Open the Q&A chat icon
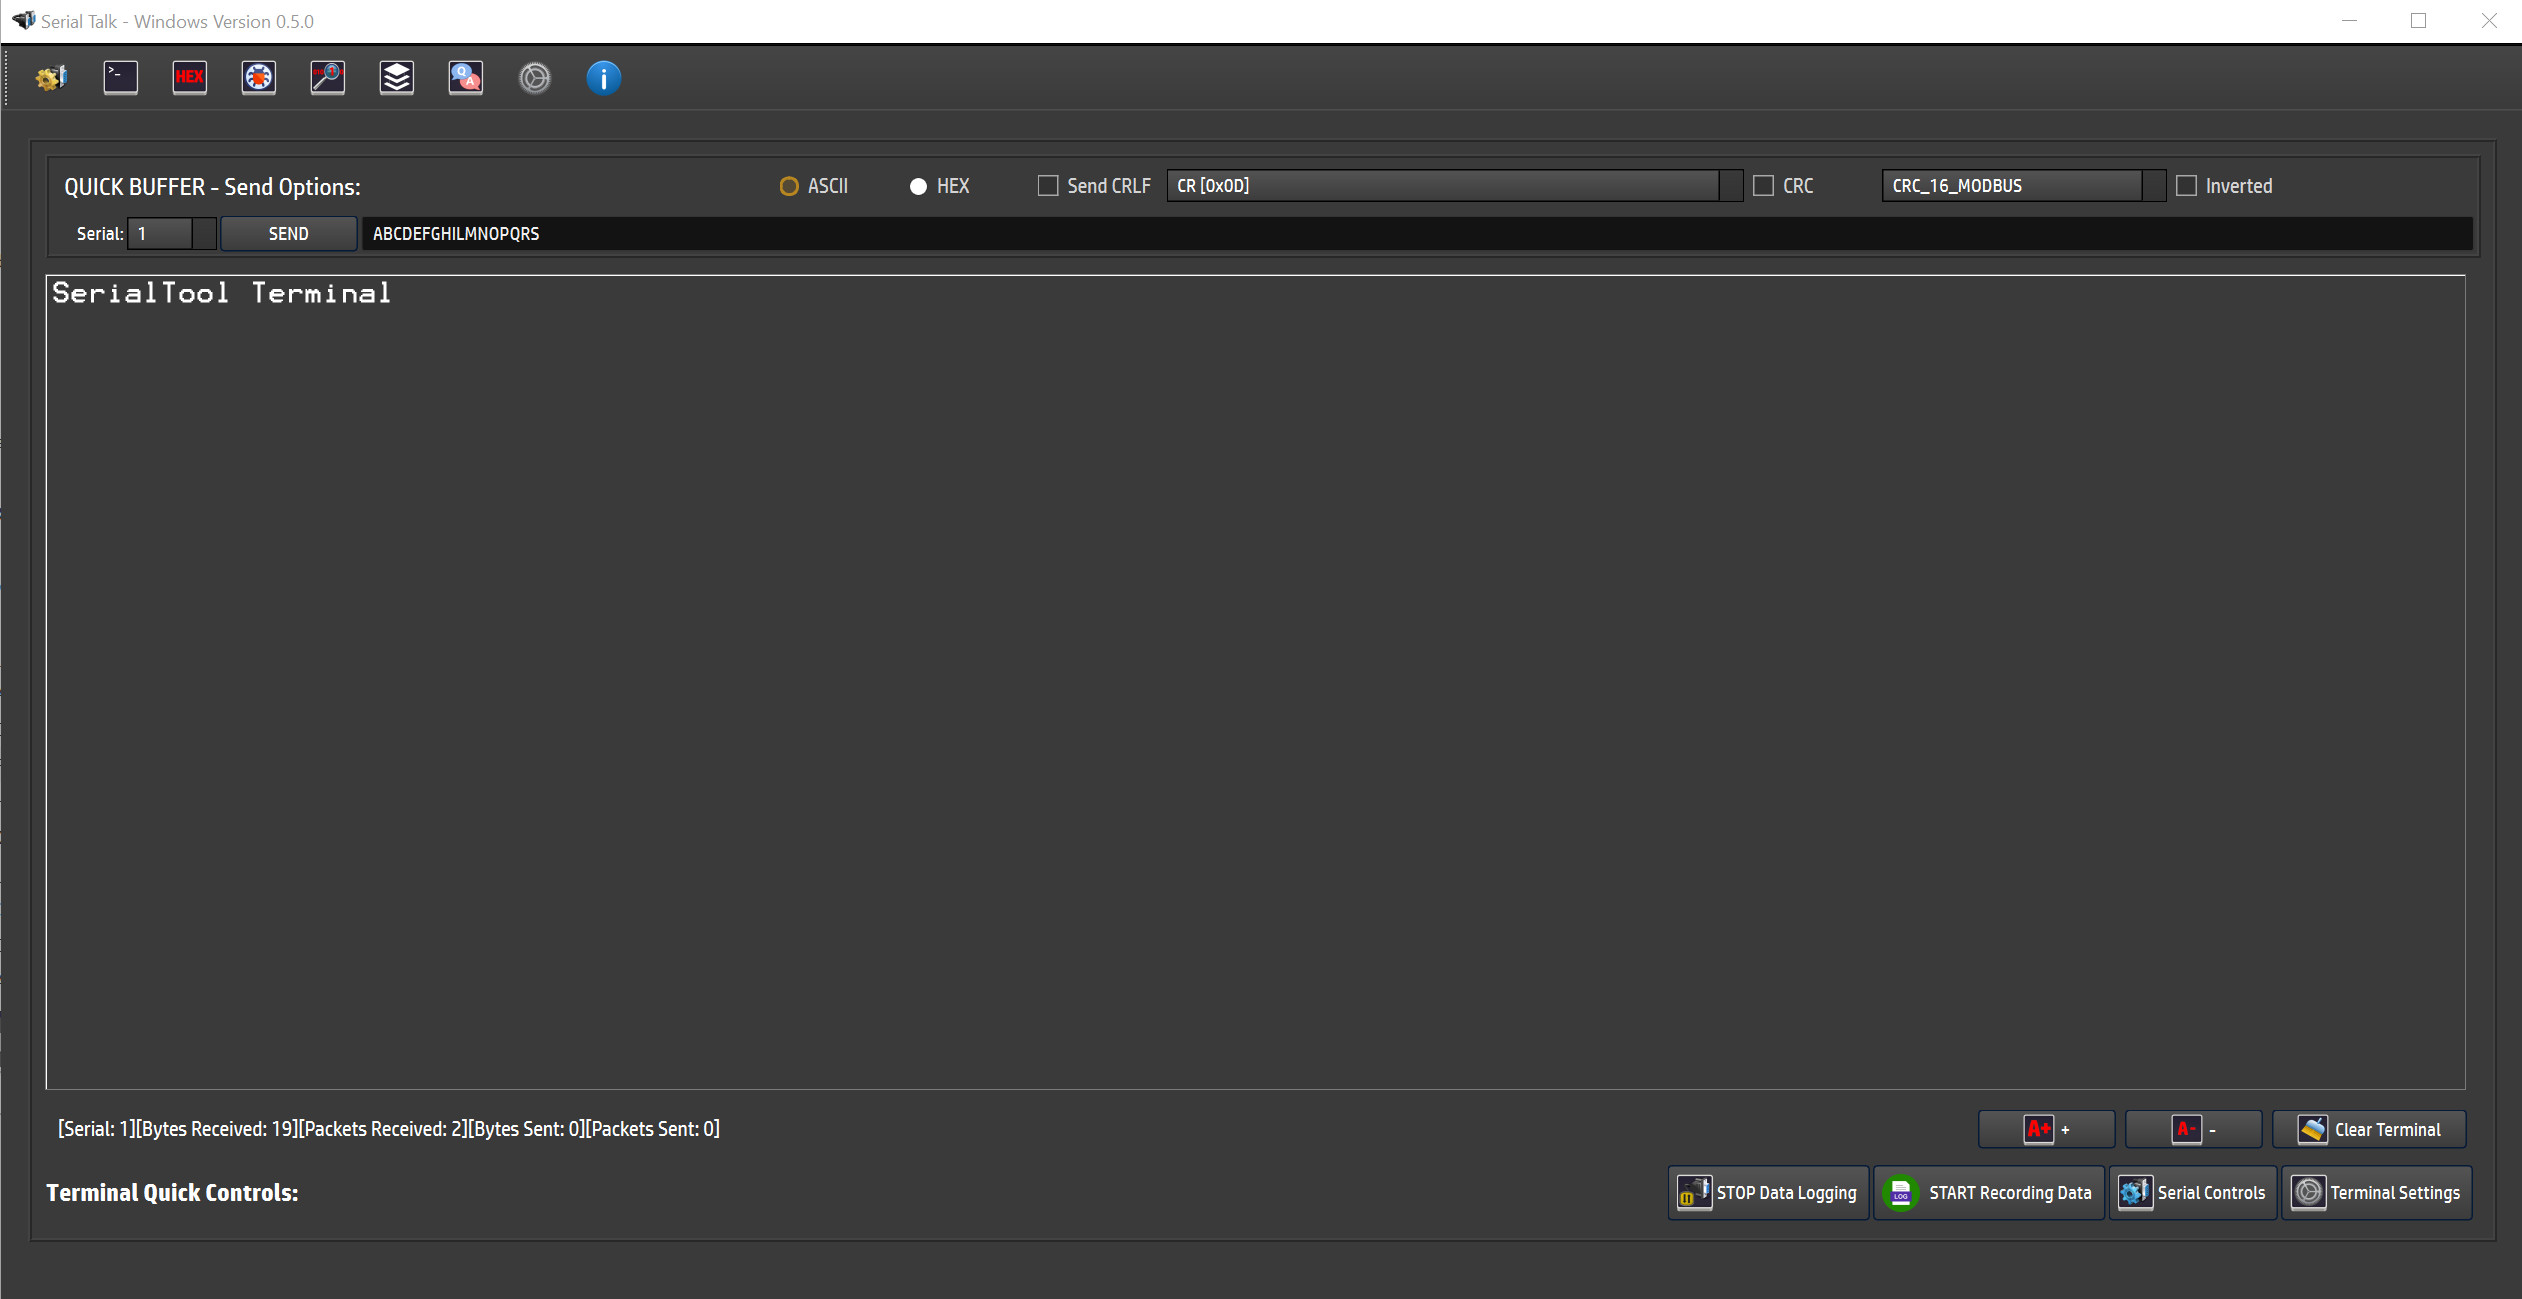 click(x=465, y=78)
